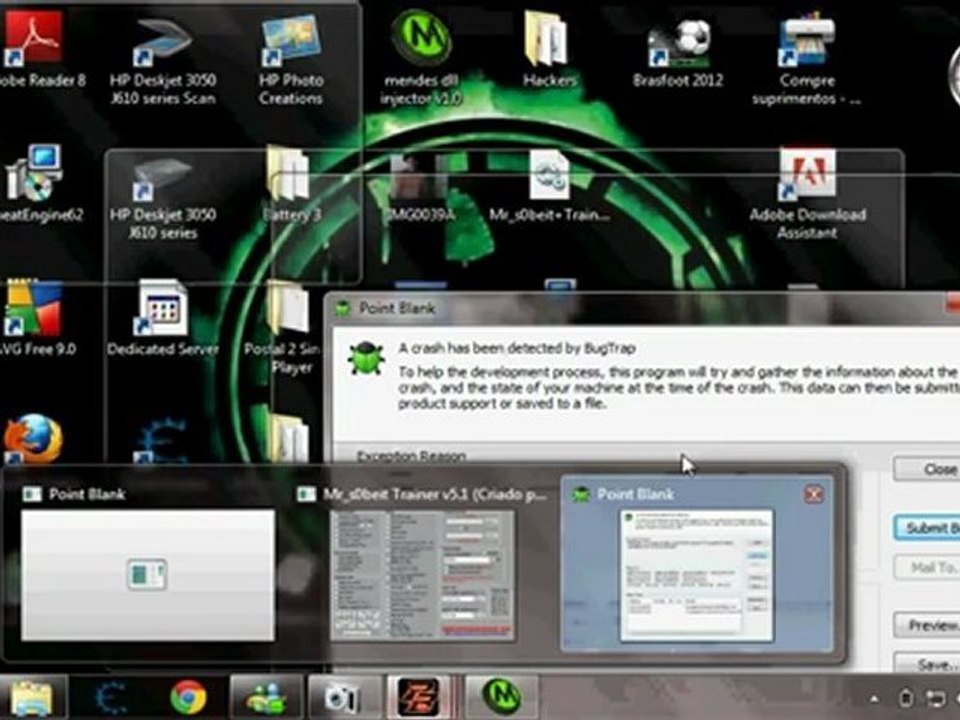Click the Save button in BugTrap dialog
Screen dimensions: 960x720
[x=927, y=663]
